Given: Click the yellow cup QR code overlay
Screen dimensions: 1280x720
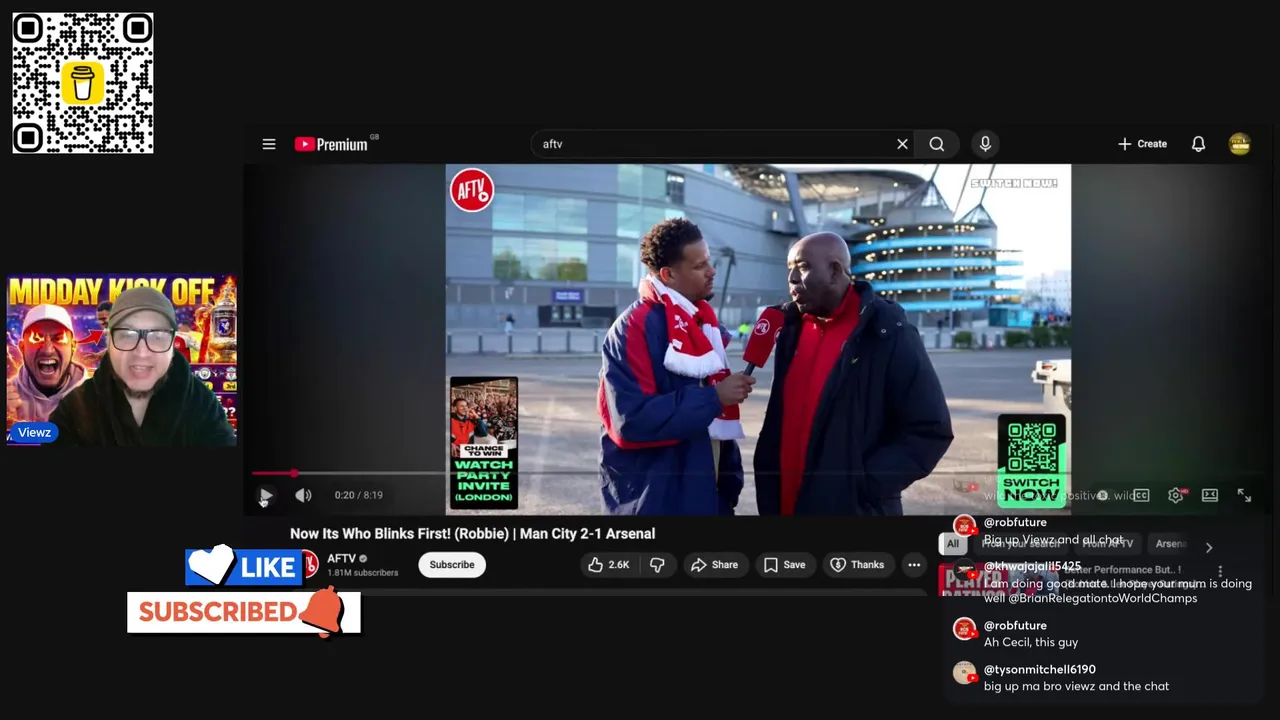Looking at the screenshot, I should (83, 83).
